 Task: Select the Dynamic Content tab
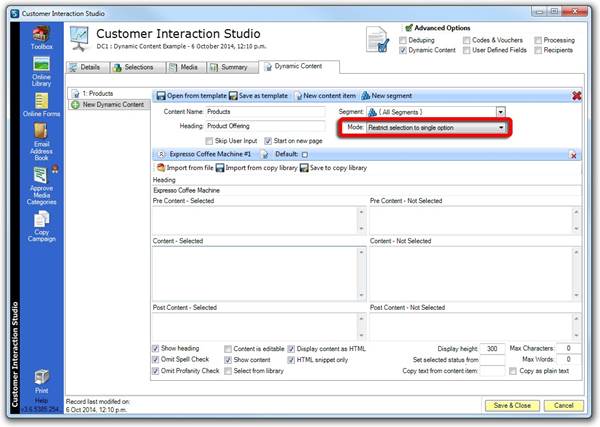298,67
